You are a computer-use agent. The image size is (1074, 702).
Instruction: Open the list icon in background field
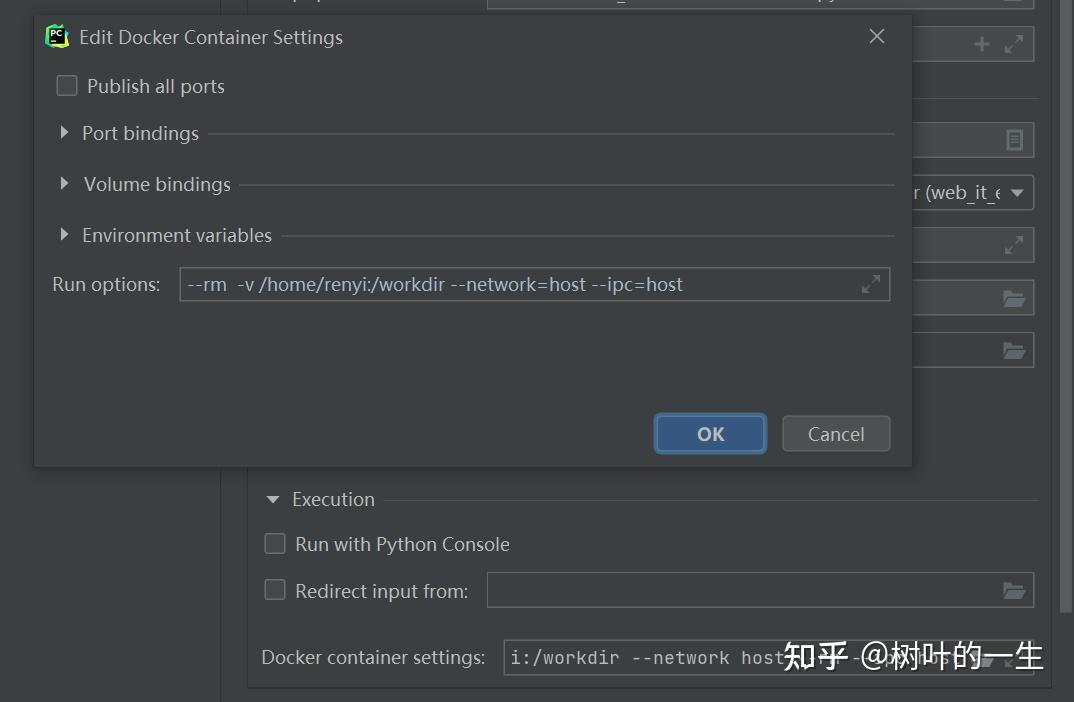pyautogui.click(x=1014, y=140)
